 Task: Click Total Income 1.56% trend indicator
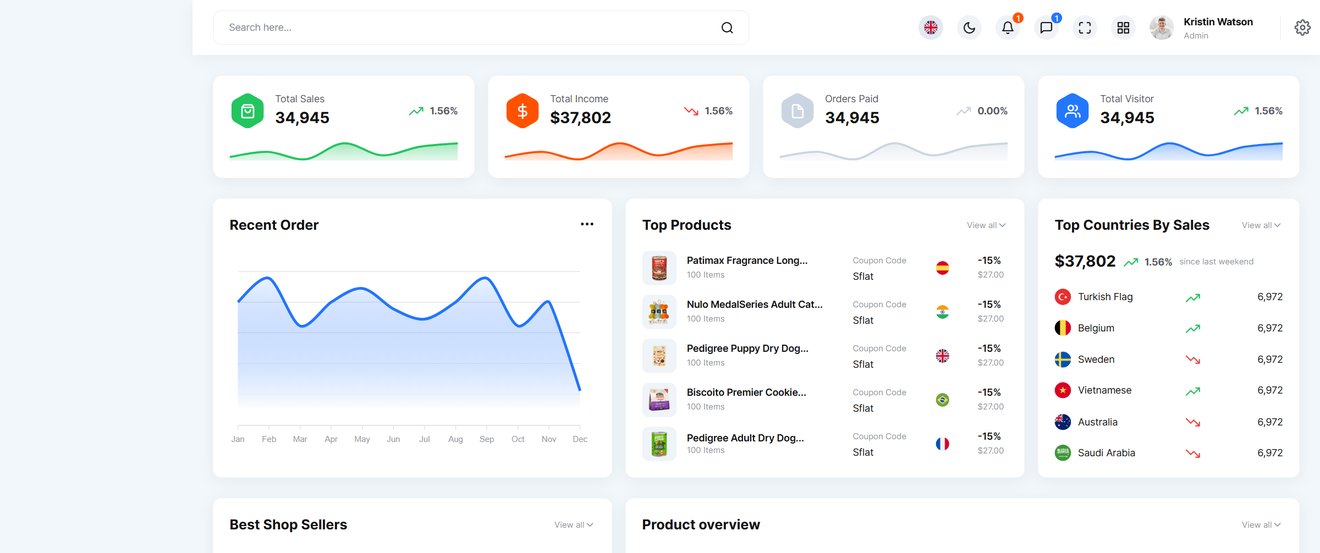tap(708, 111)
